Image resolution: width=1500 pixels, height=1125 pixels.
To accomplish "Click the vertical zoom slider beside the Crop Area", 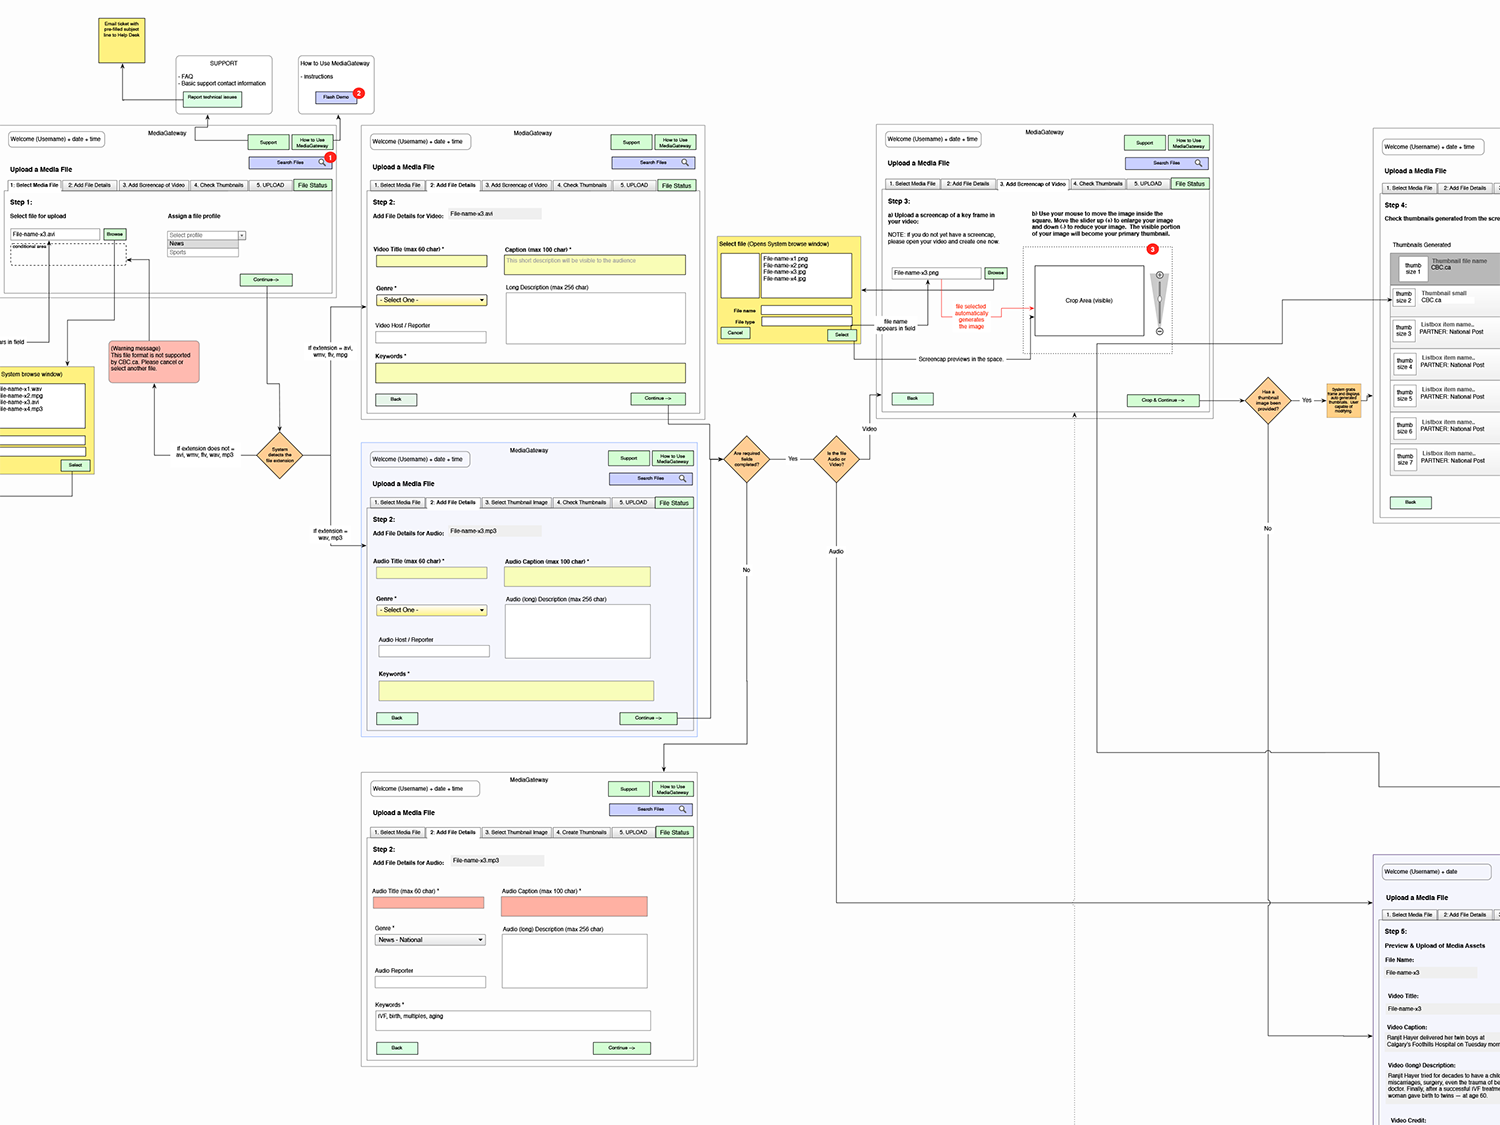I will (x=1159, y=299).
